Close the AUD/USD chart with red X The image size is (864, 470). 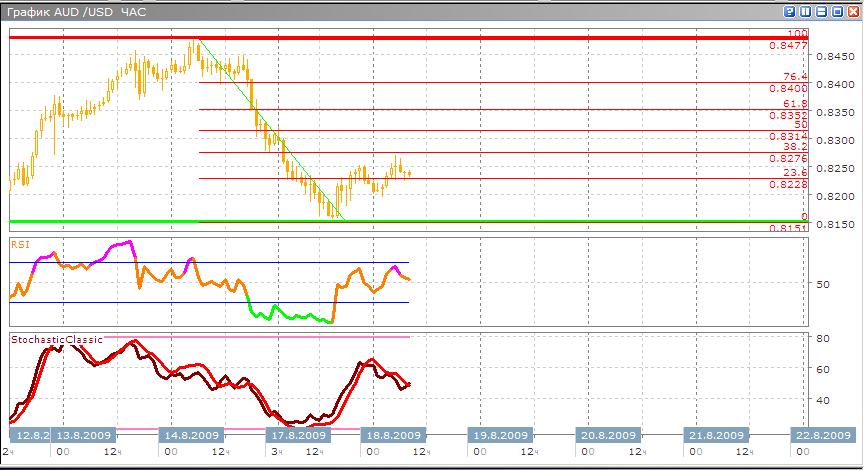851,12
